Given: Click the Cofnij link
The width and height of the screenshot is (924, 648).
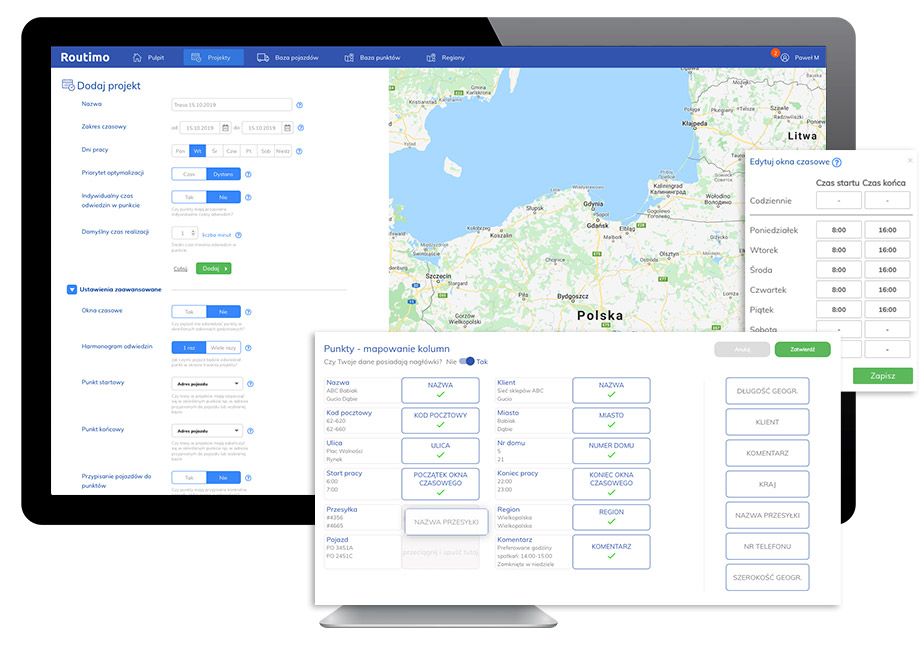Looking at the screenshot, I should (180, 269).
